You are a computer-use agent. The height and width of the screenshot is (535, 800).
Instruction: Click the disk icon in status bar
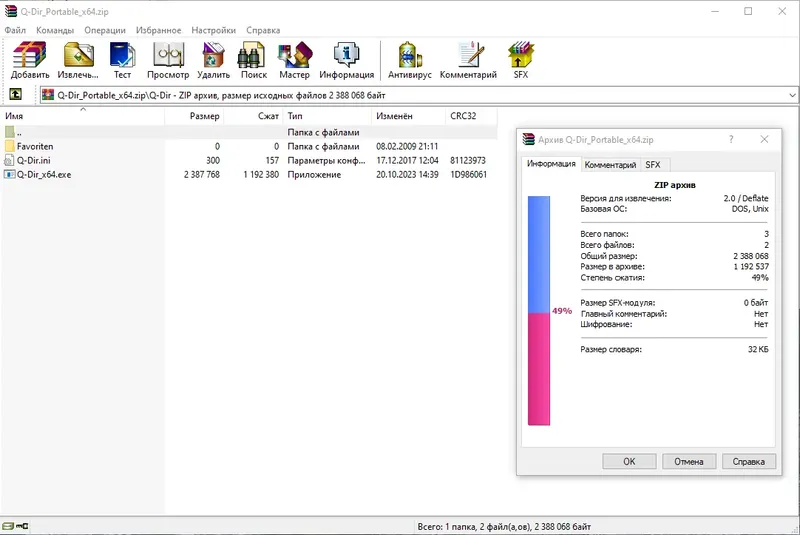(x=8, y=526)
